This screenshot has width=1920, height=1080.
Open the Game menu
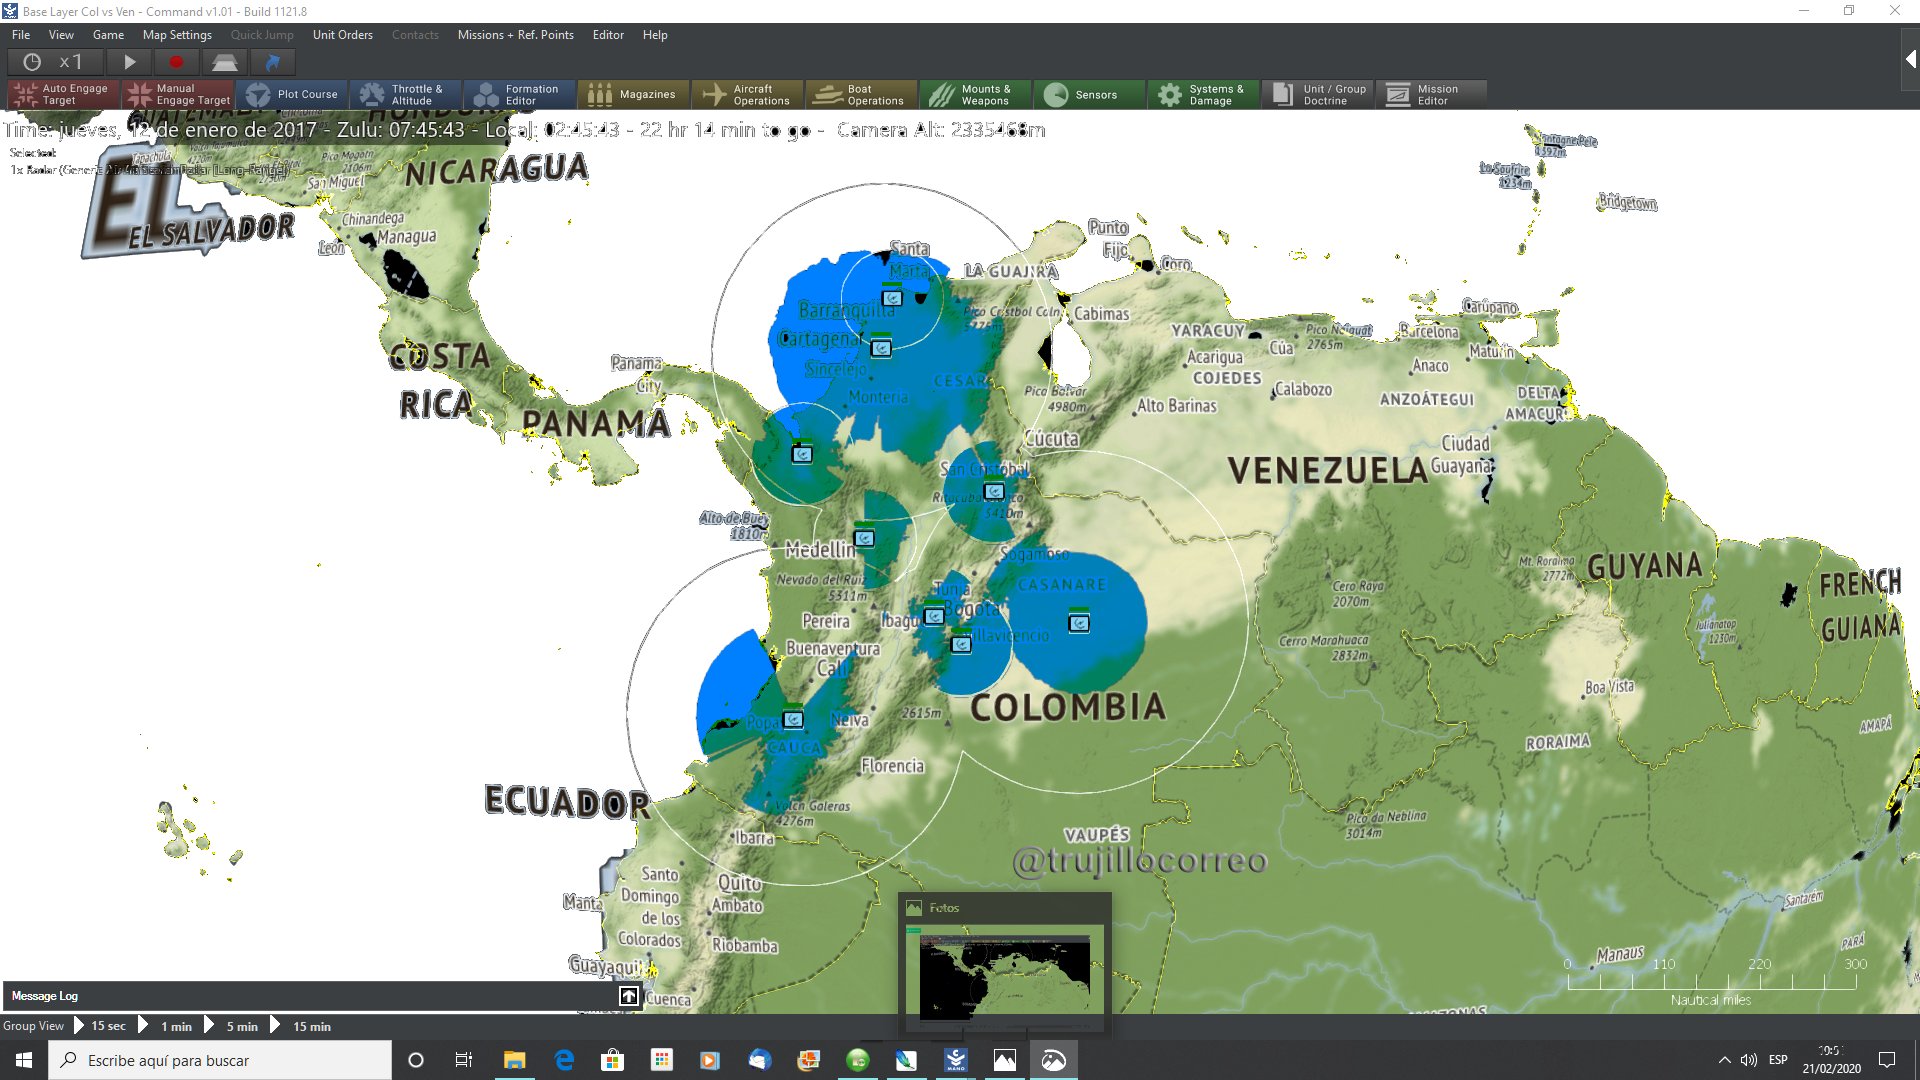(x=108, y=34)
